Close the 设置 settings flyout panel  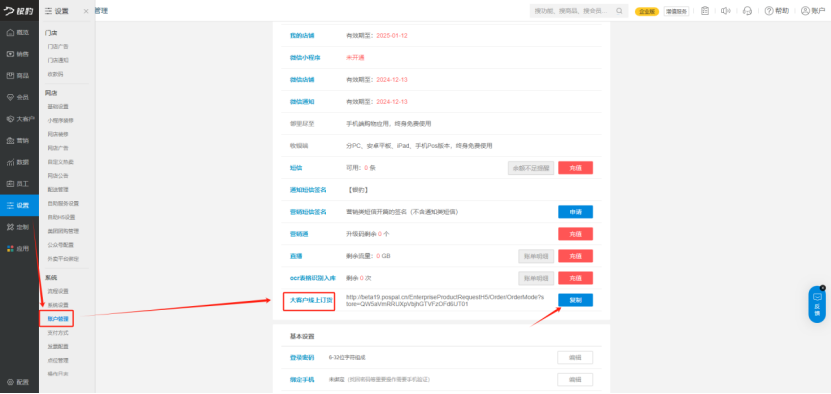click(86, 11)
